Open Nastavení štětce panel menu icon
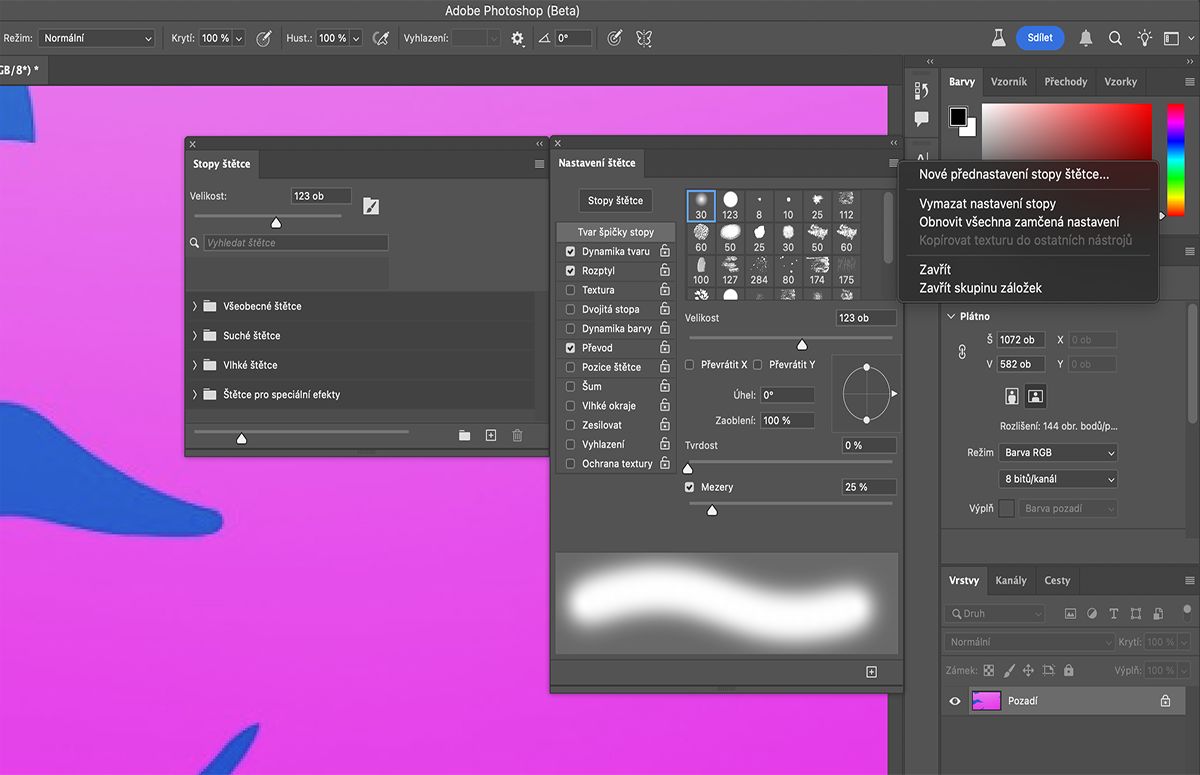Screen dimensions: 1200x775 pos(893,163)
